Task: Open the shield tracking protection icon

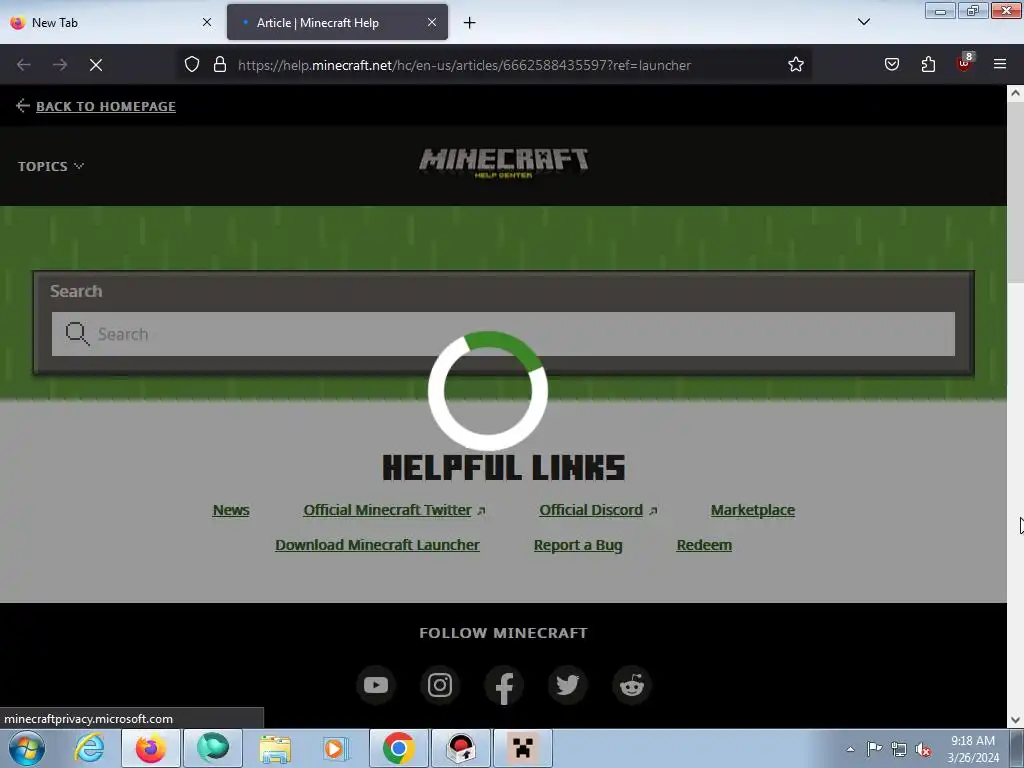Action: 191,65
